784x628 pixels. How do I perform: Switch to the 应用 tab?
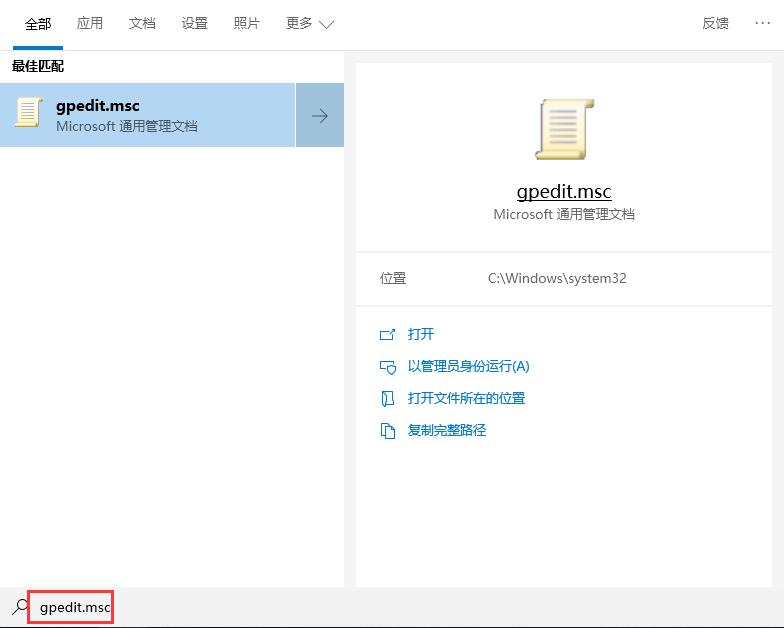click(x=90, y=24)
